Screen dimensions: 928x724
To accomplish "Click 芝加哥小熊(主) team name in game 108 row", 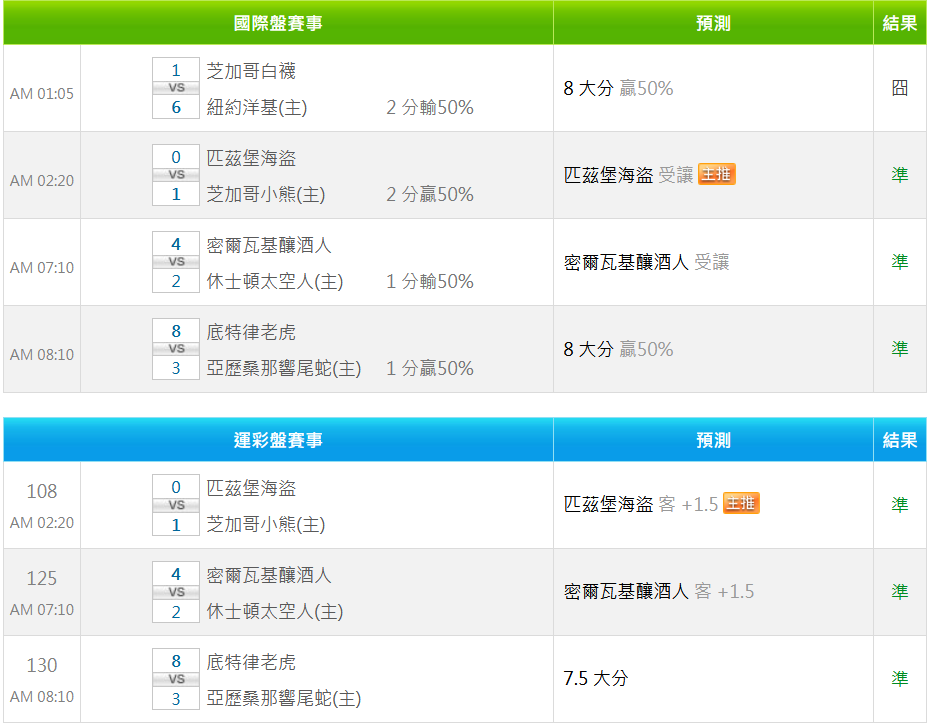I will (x=266, y=525).
